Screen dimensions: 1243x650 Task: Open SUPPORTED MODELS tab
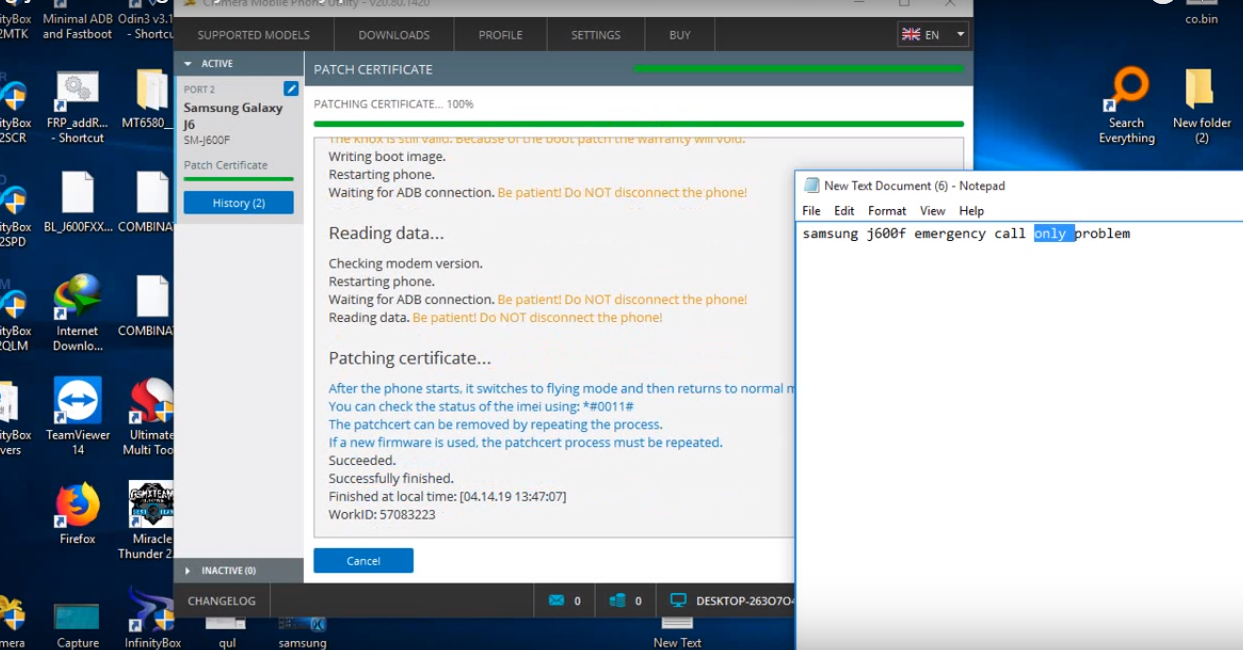(253, 35)
